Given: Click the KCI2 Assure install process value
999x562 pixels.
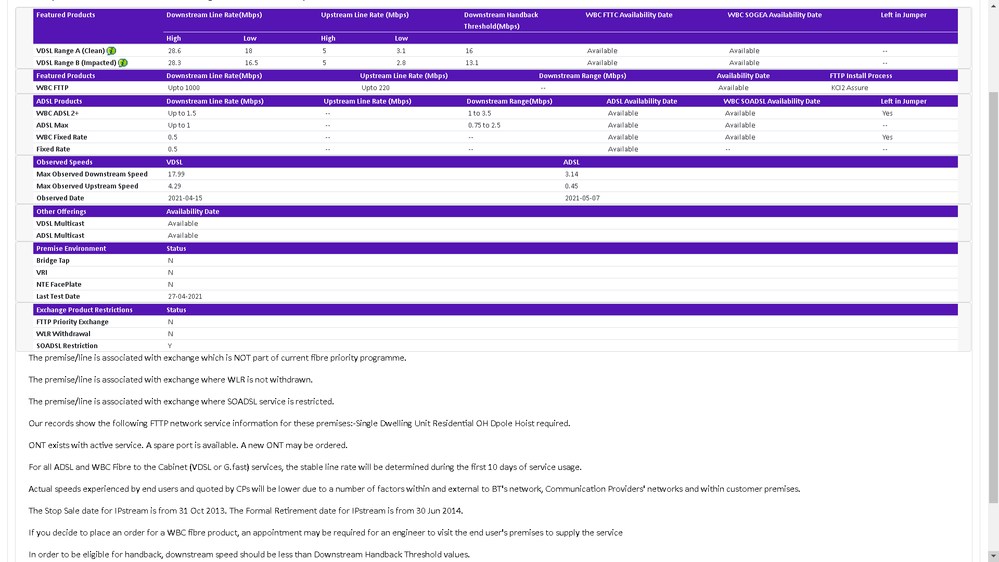Looking at the screenshot, I should coord(849,88).
